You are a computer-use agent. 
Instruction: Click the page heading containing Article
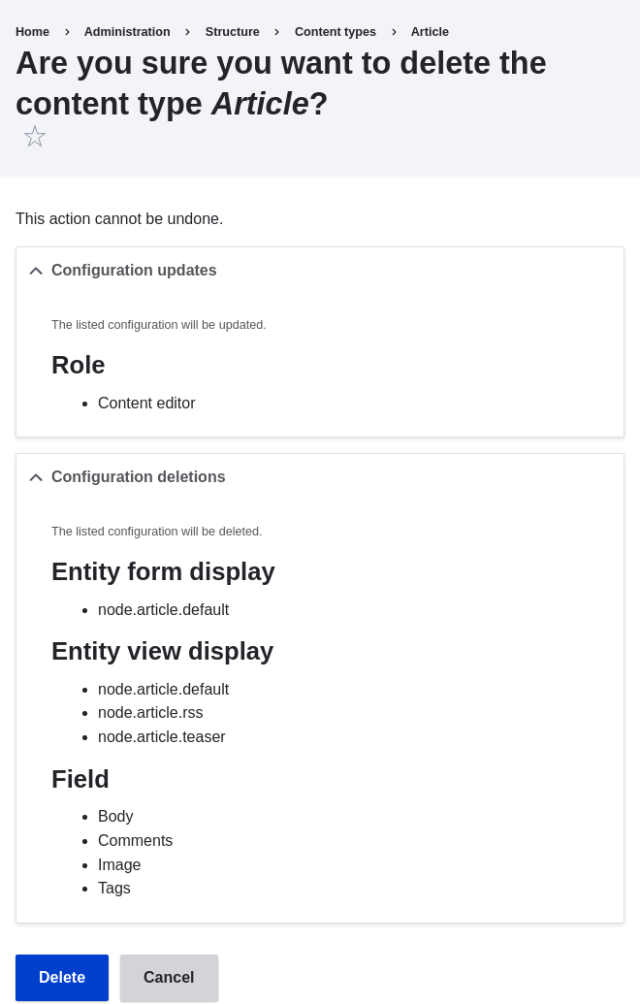point(280,83)
